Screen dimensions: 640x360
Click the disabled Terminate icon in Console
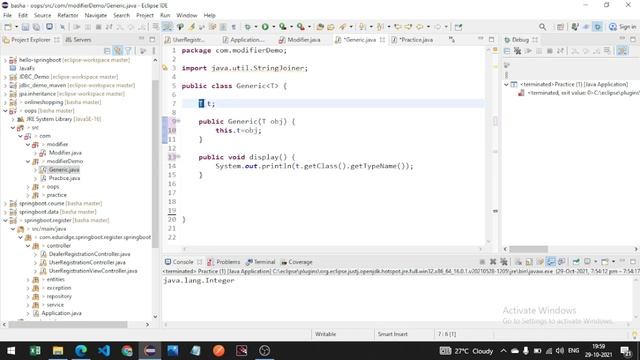(x=482, y=262)
